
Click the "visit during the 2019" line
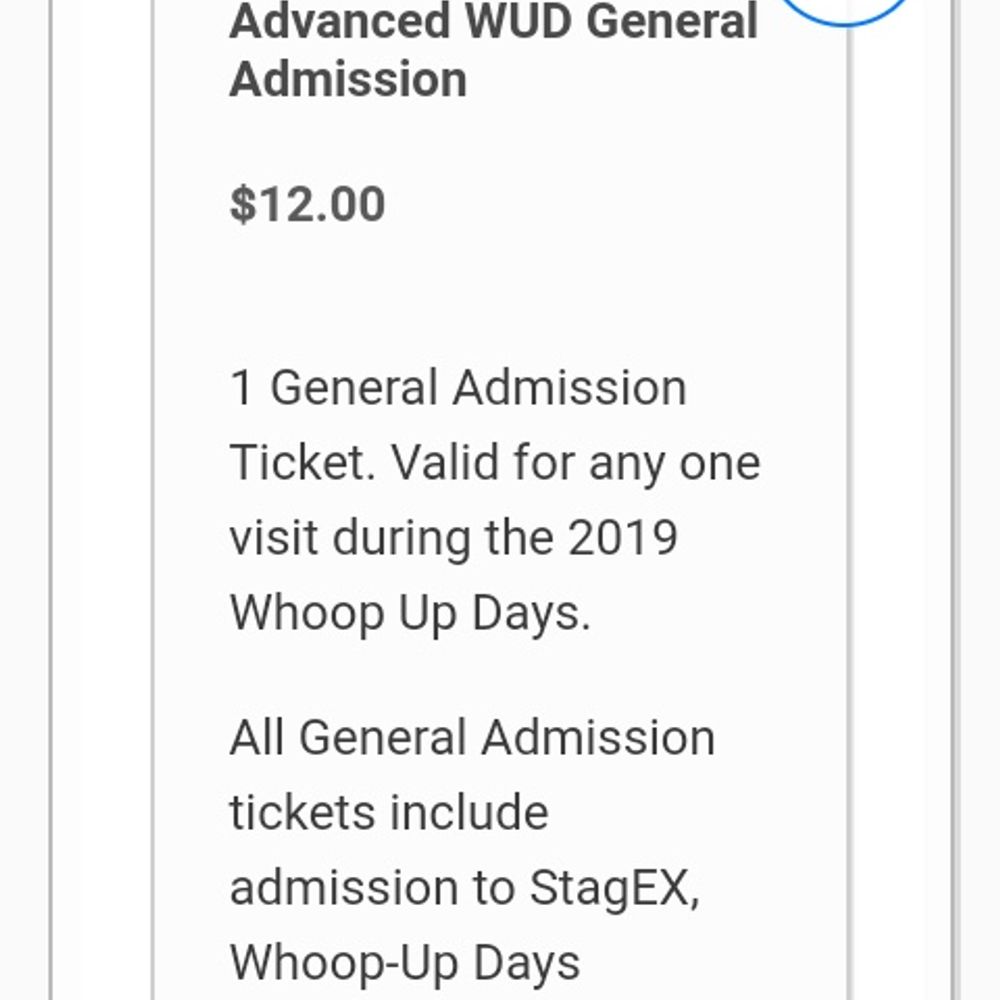453,537
